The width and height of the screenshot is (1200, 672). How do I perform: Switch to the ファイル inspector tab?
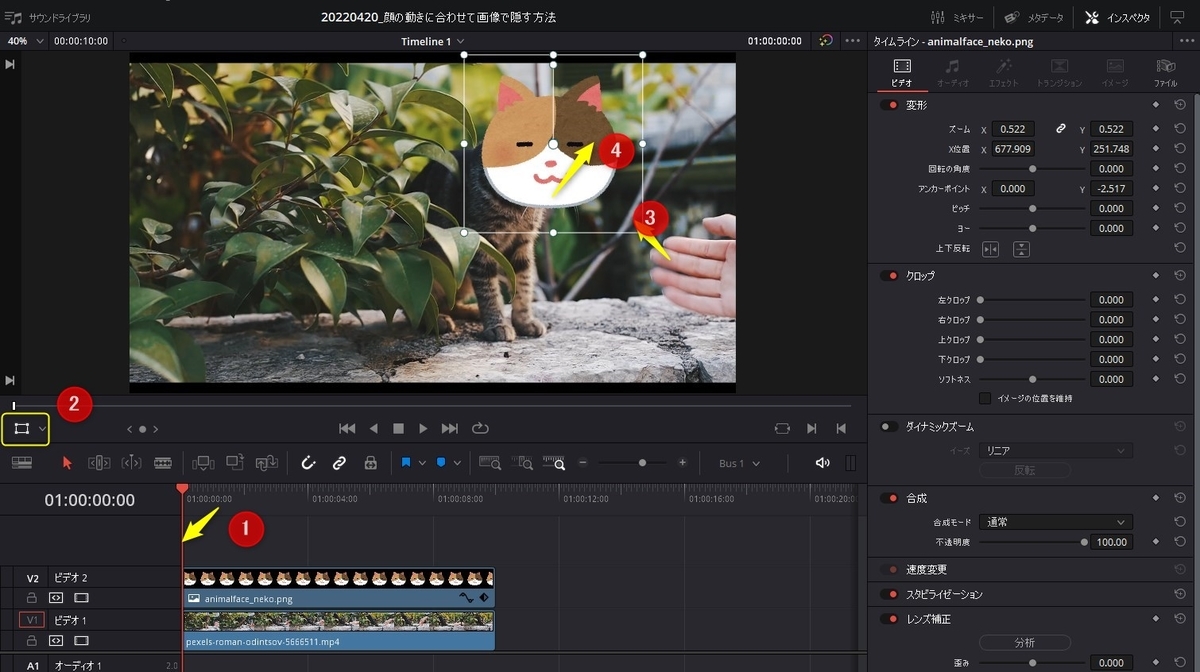1166,72
